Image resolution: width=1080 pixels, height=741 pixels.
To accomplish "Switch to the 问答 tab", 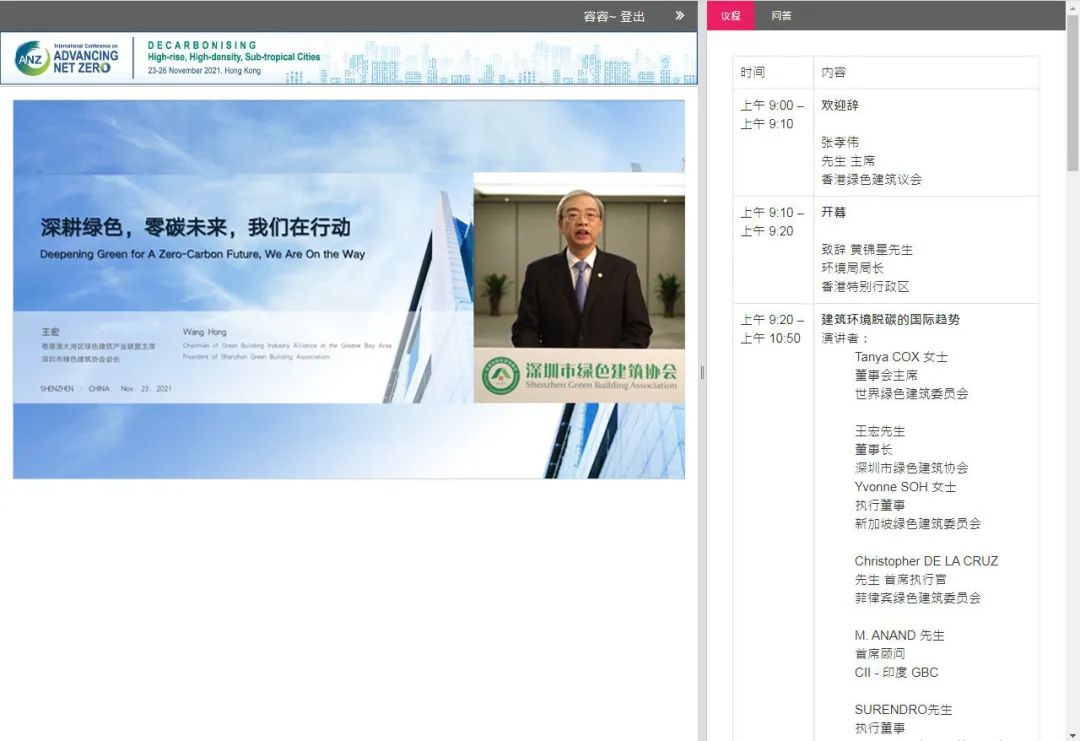I will [781, 16].
